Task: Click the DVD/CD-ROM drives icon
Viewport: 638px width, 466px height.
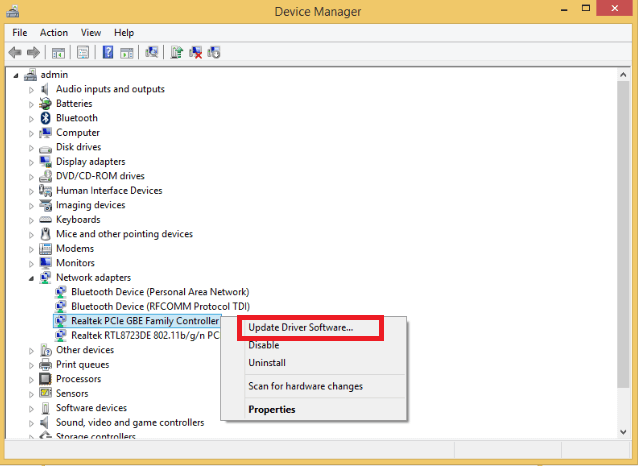Action: tap(45, 176)
